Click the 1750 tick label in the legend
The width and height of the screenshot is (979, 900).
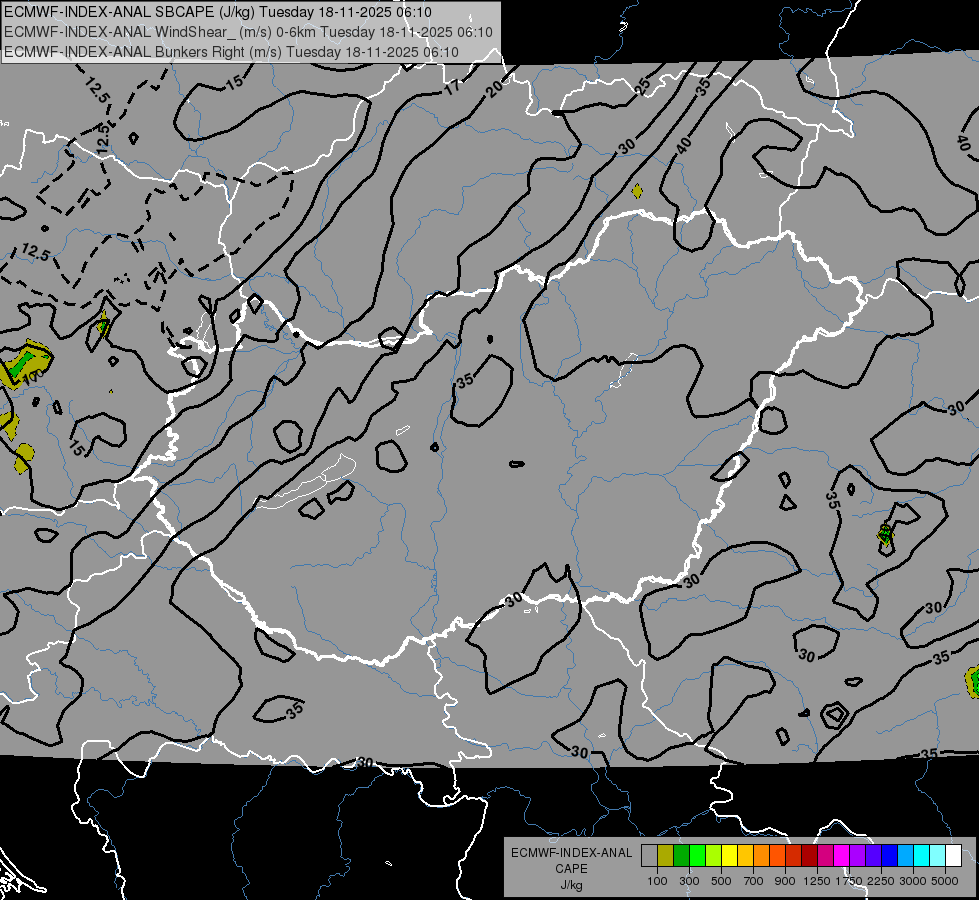point(849,881)
